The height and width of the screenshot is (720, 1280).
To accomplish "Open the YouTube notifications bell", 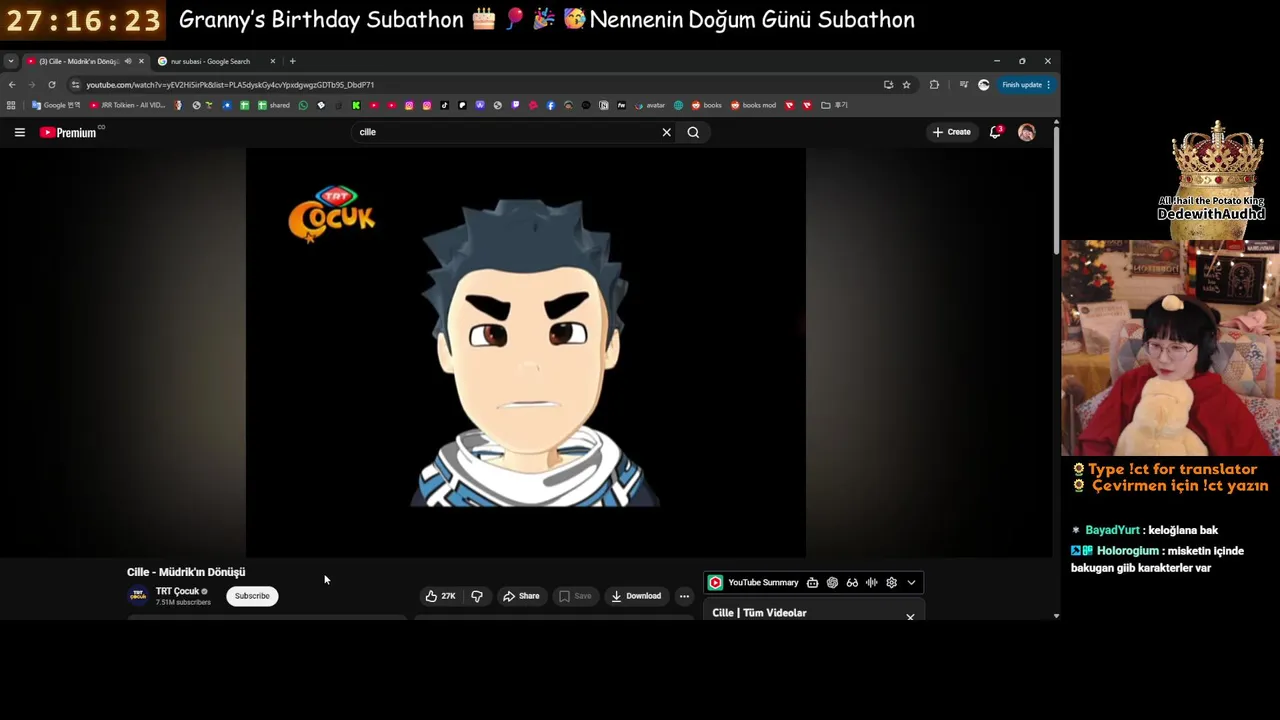I will (x=995, y=132).
